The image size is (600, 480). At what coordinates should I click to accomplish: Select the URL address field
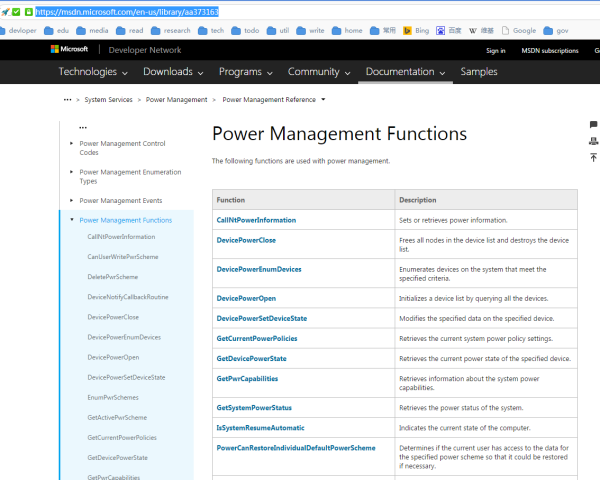pos(127,12)
